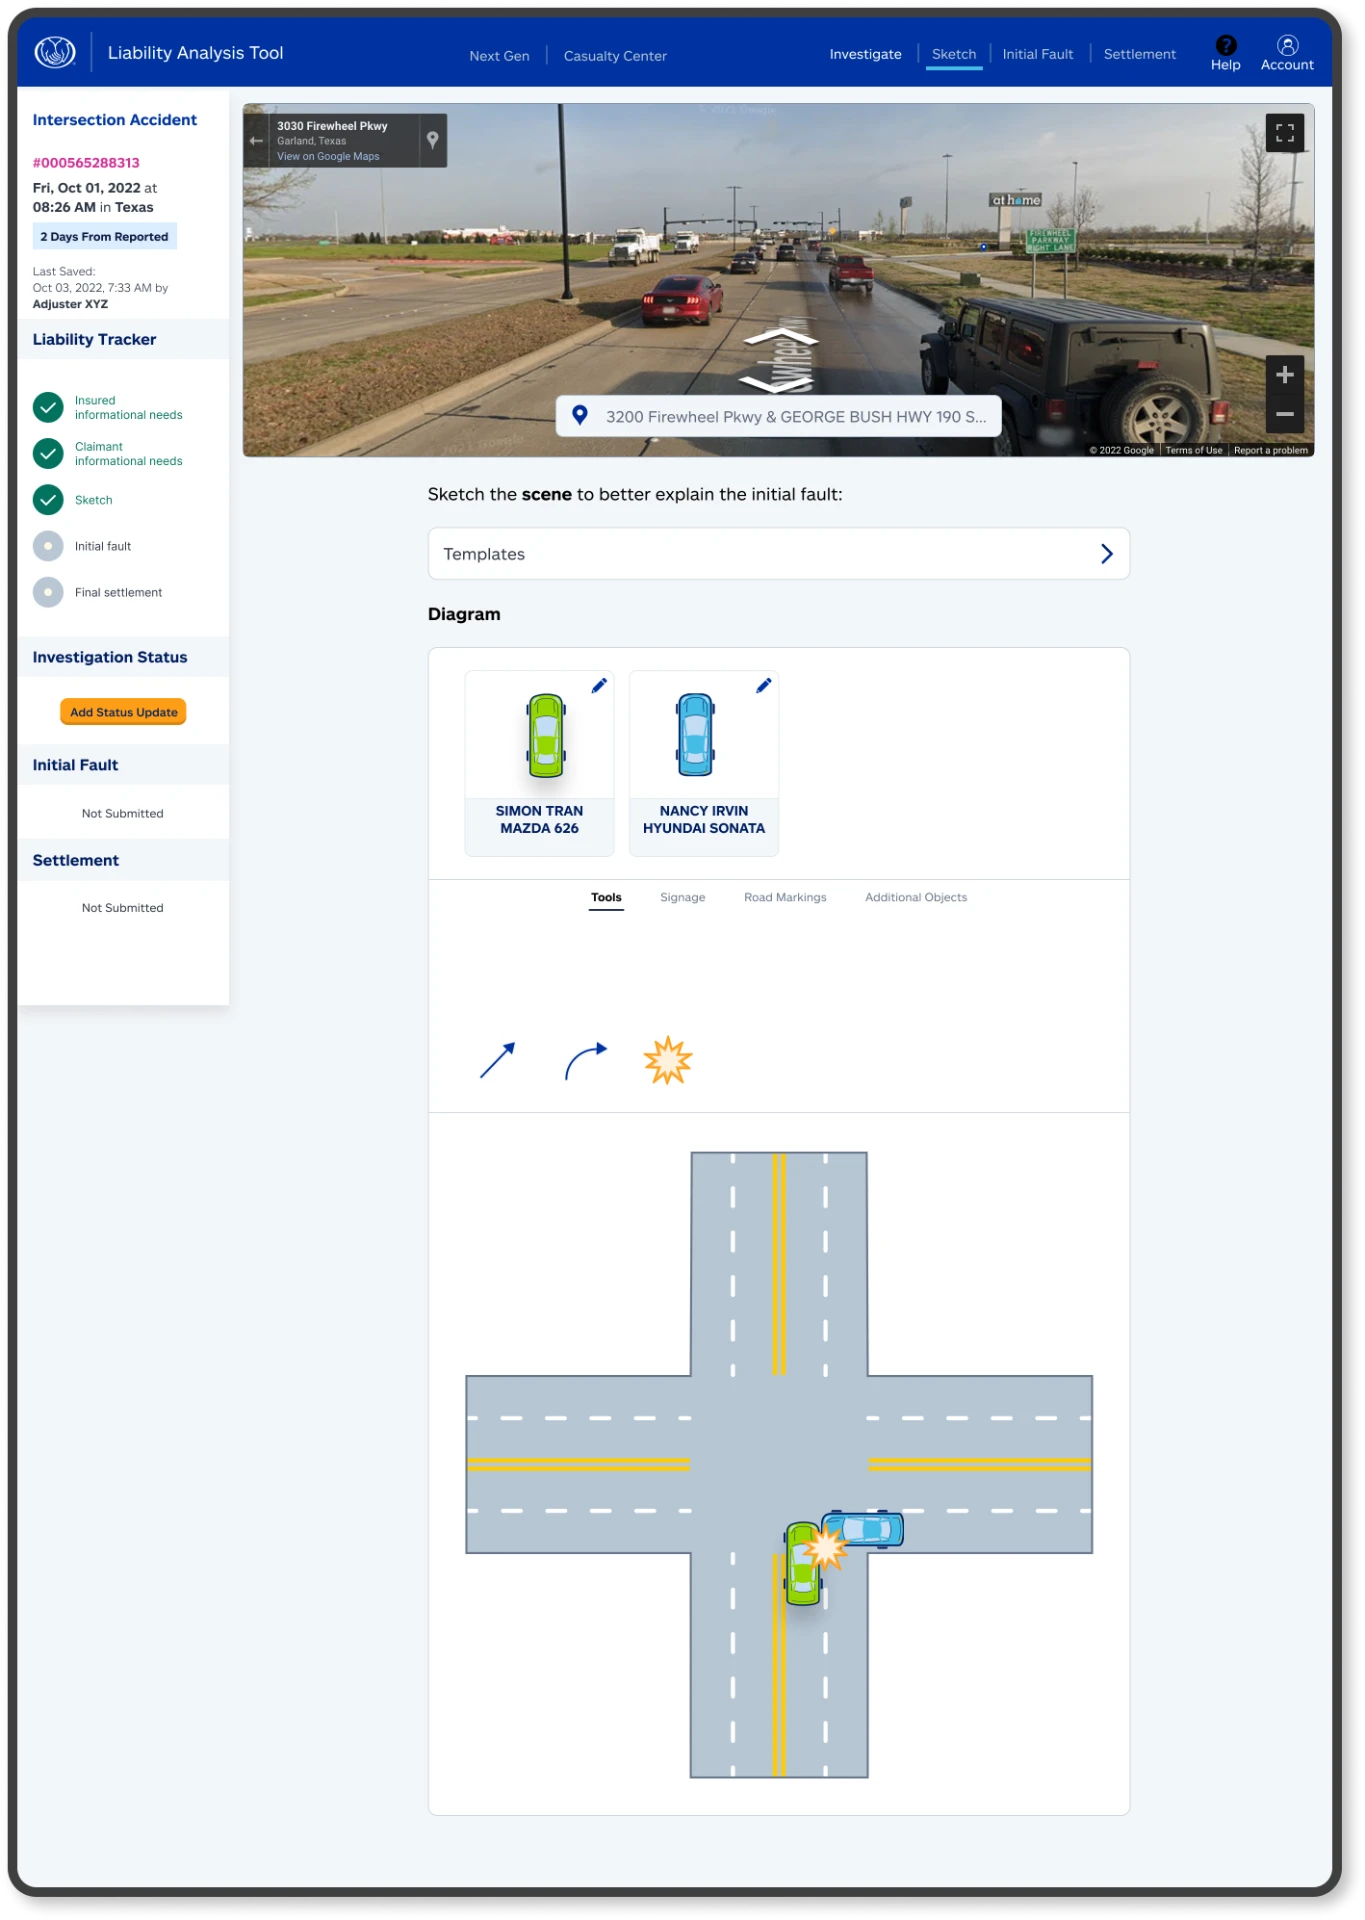The height and width of the screenshot is (1920, 1365).
Task: Click the Sketch step checkmark
Action: tap(48, 499)
